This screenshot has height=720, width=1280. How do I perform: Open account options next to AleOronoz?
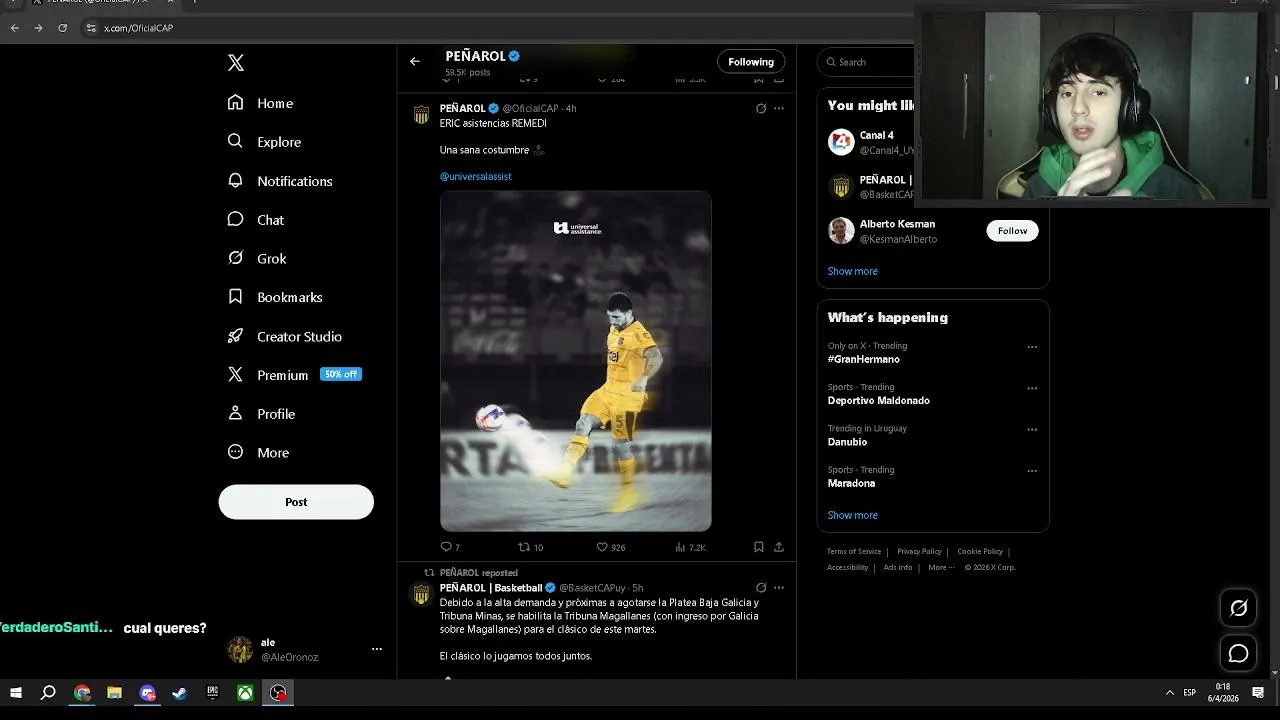tap(377, 649)
